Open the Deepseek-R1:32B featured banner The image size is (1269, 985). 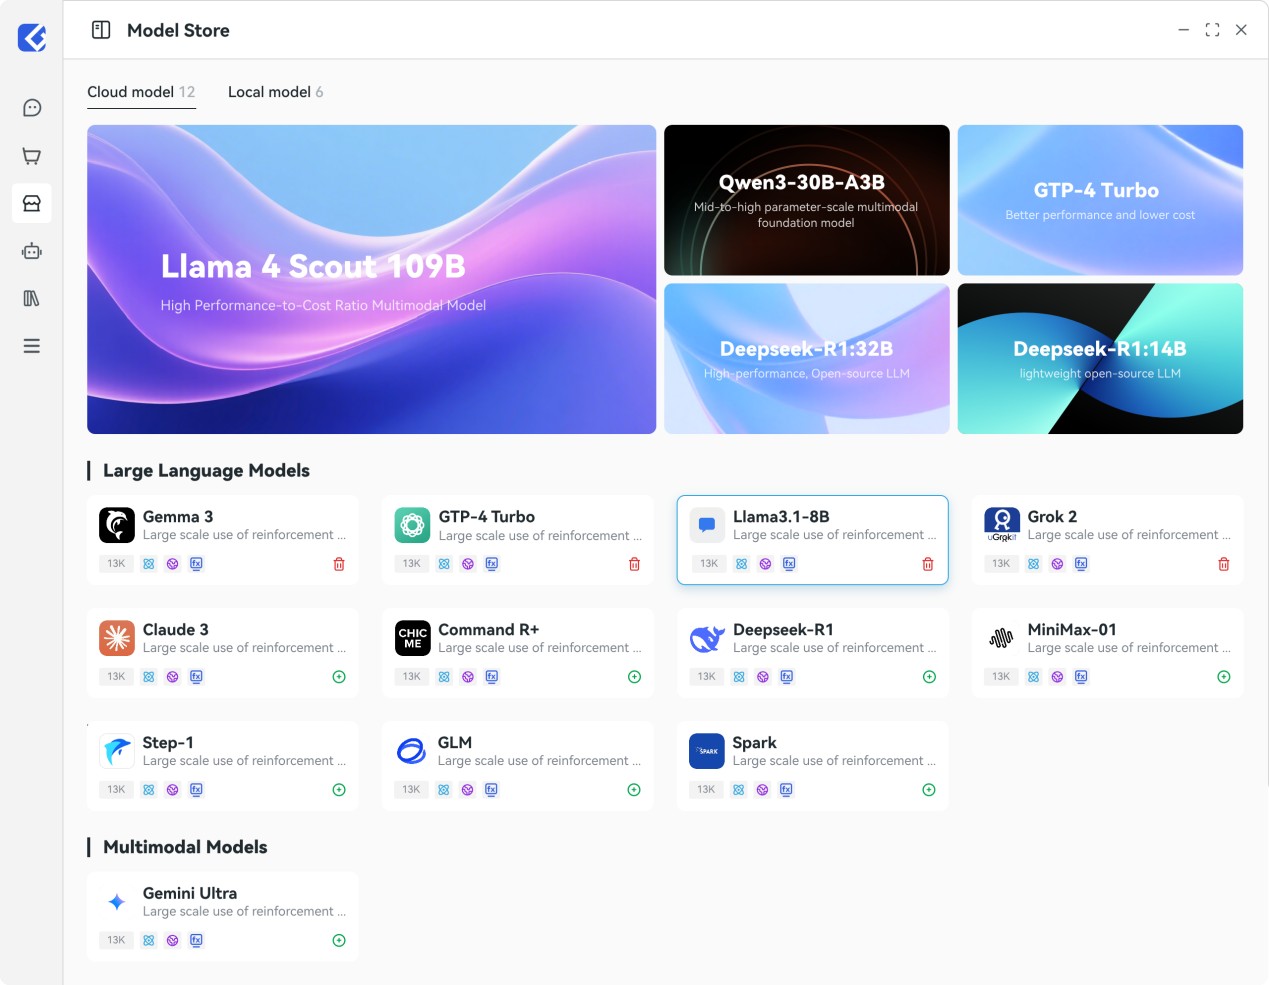point(806,358)
